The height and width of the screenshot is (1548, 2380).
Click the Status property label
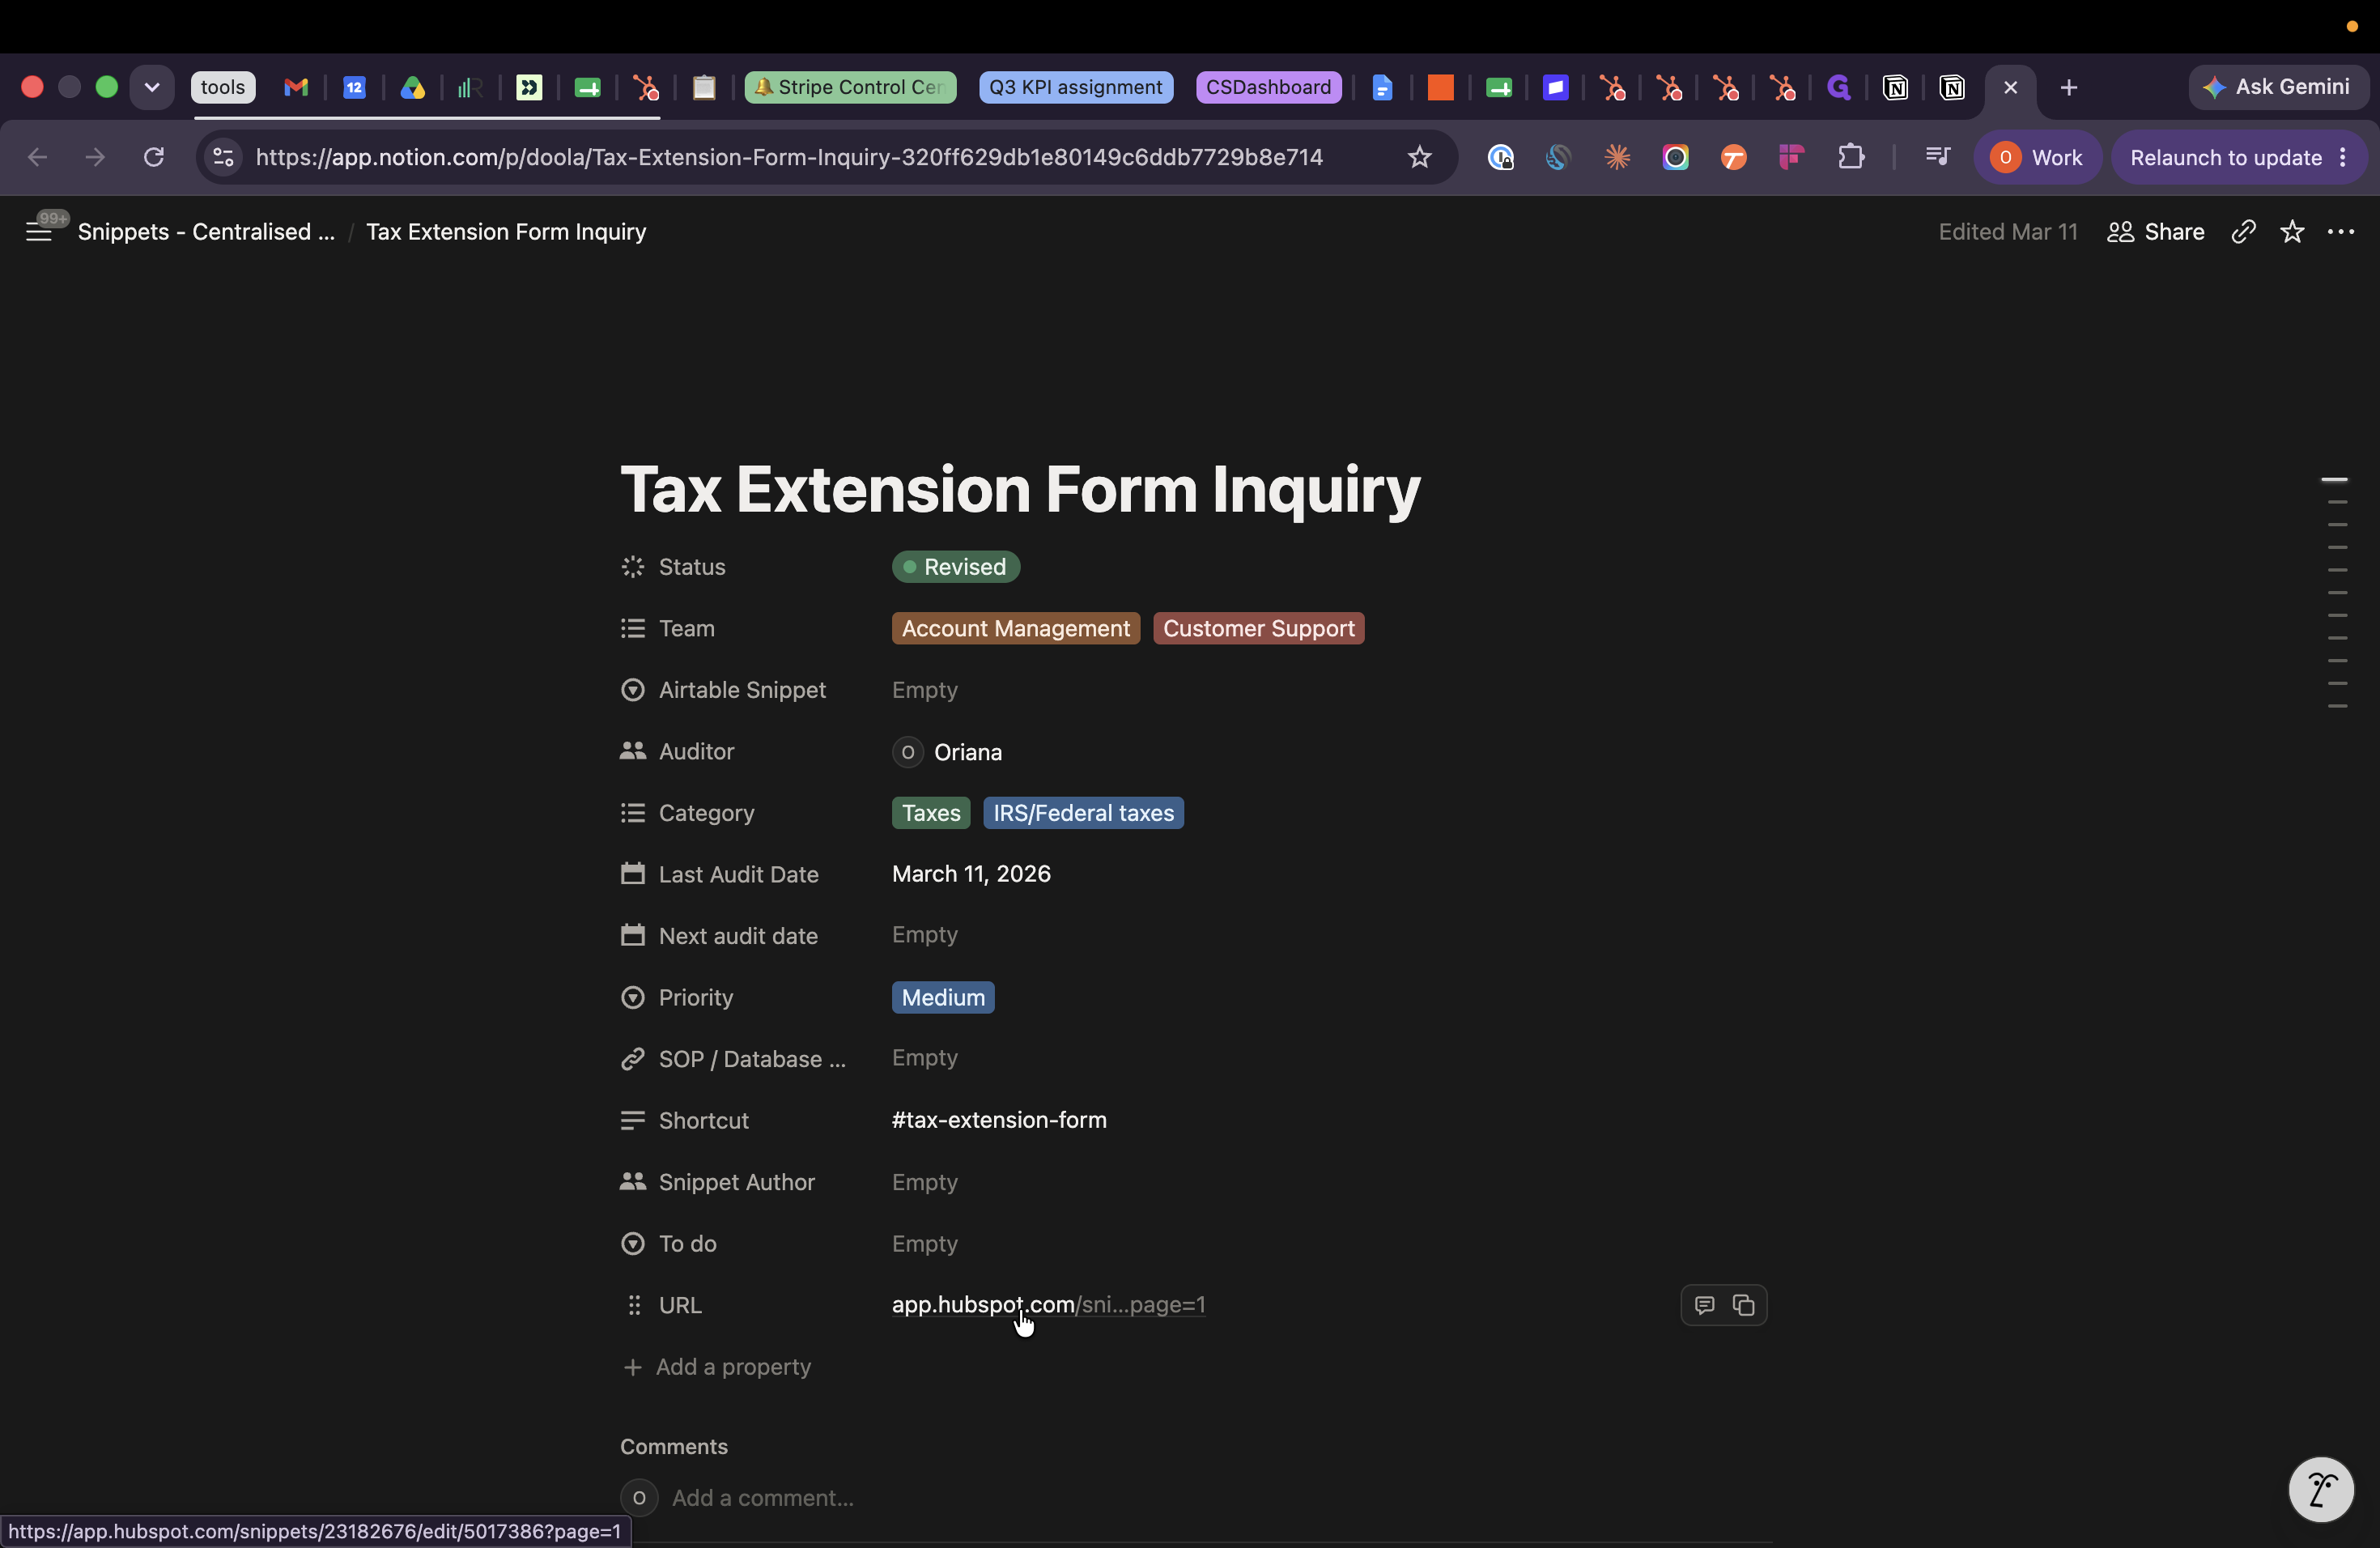[x=692, y=567]
